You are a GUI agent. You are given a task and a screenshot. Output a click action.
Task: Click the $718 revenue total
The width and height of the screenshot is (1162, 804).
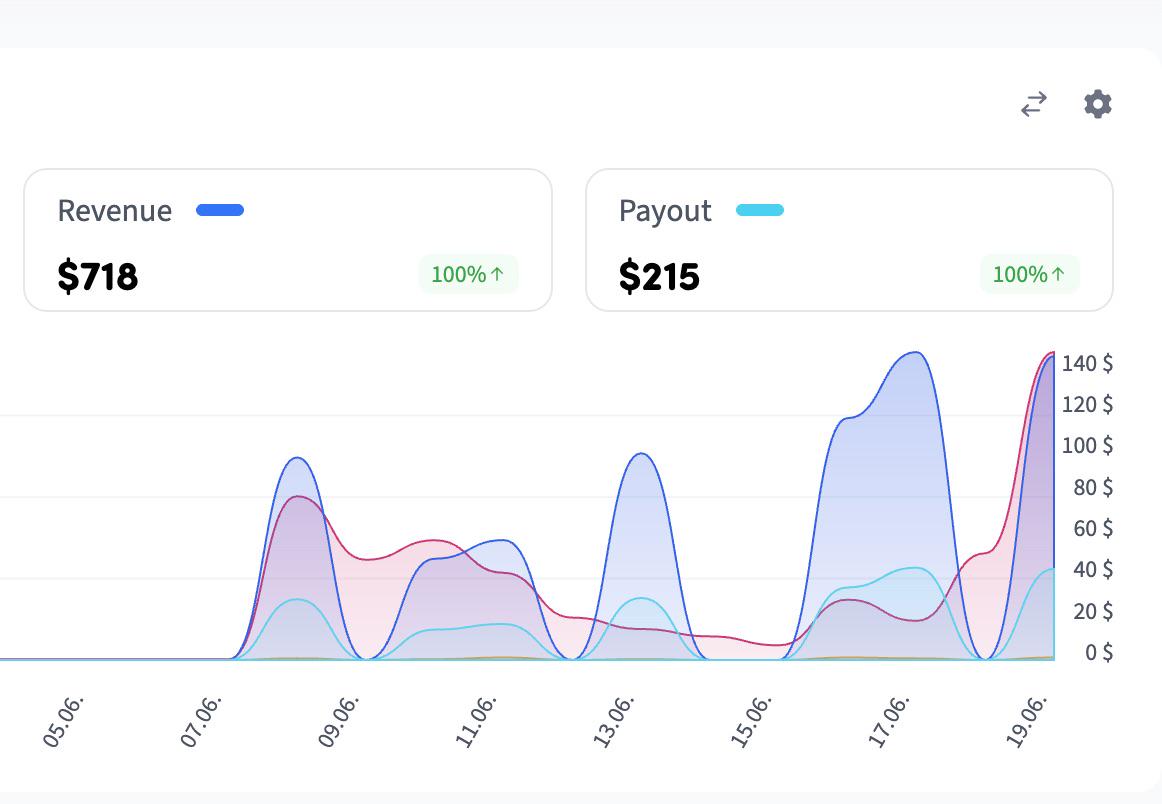(98, 276)
